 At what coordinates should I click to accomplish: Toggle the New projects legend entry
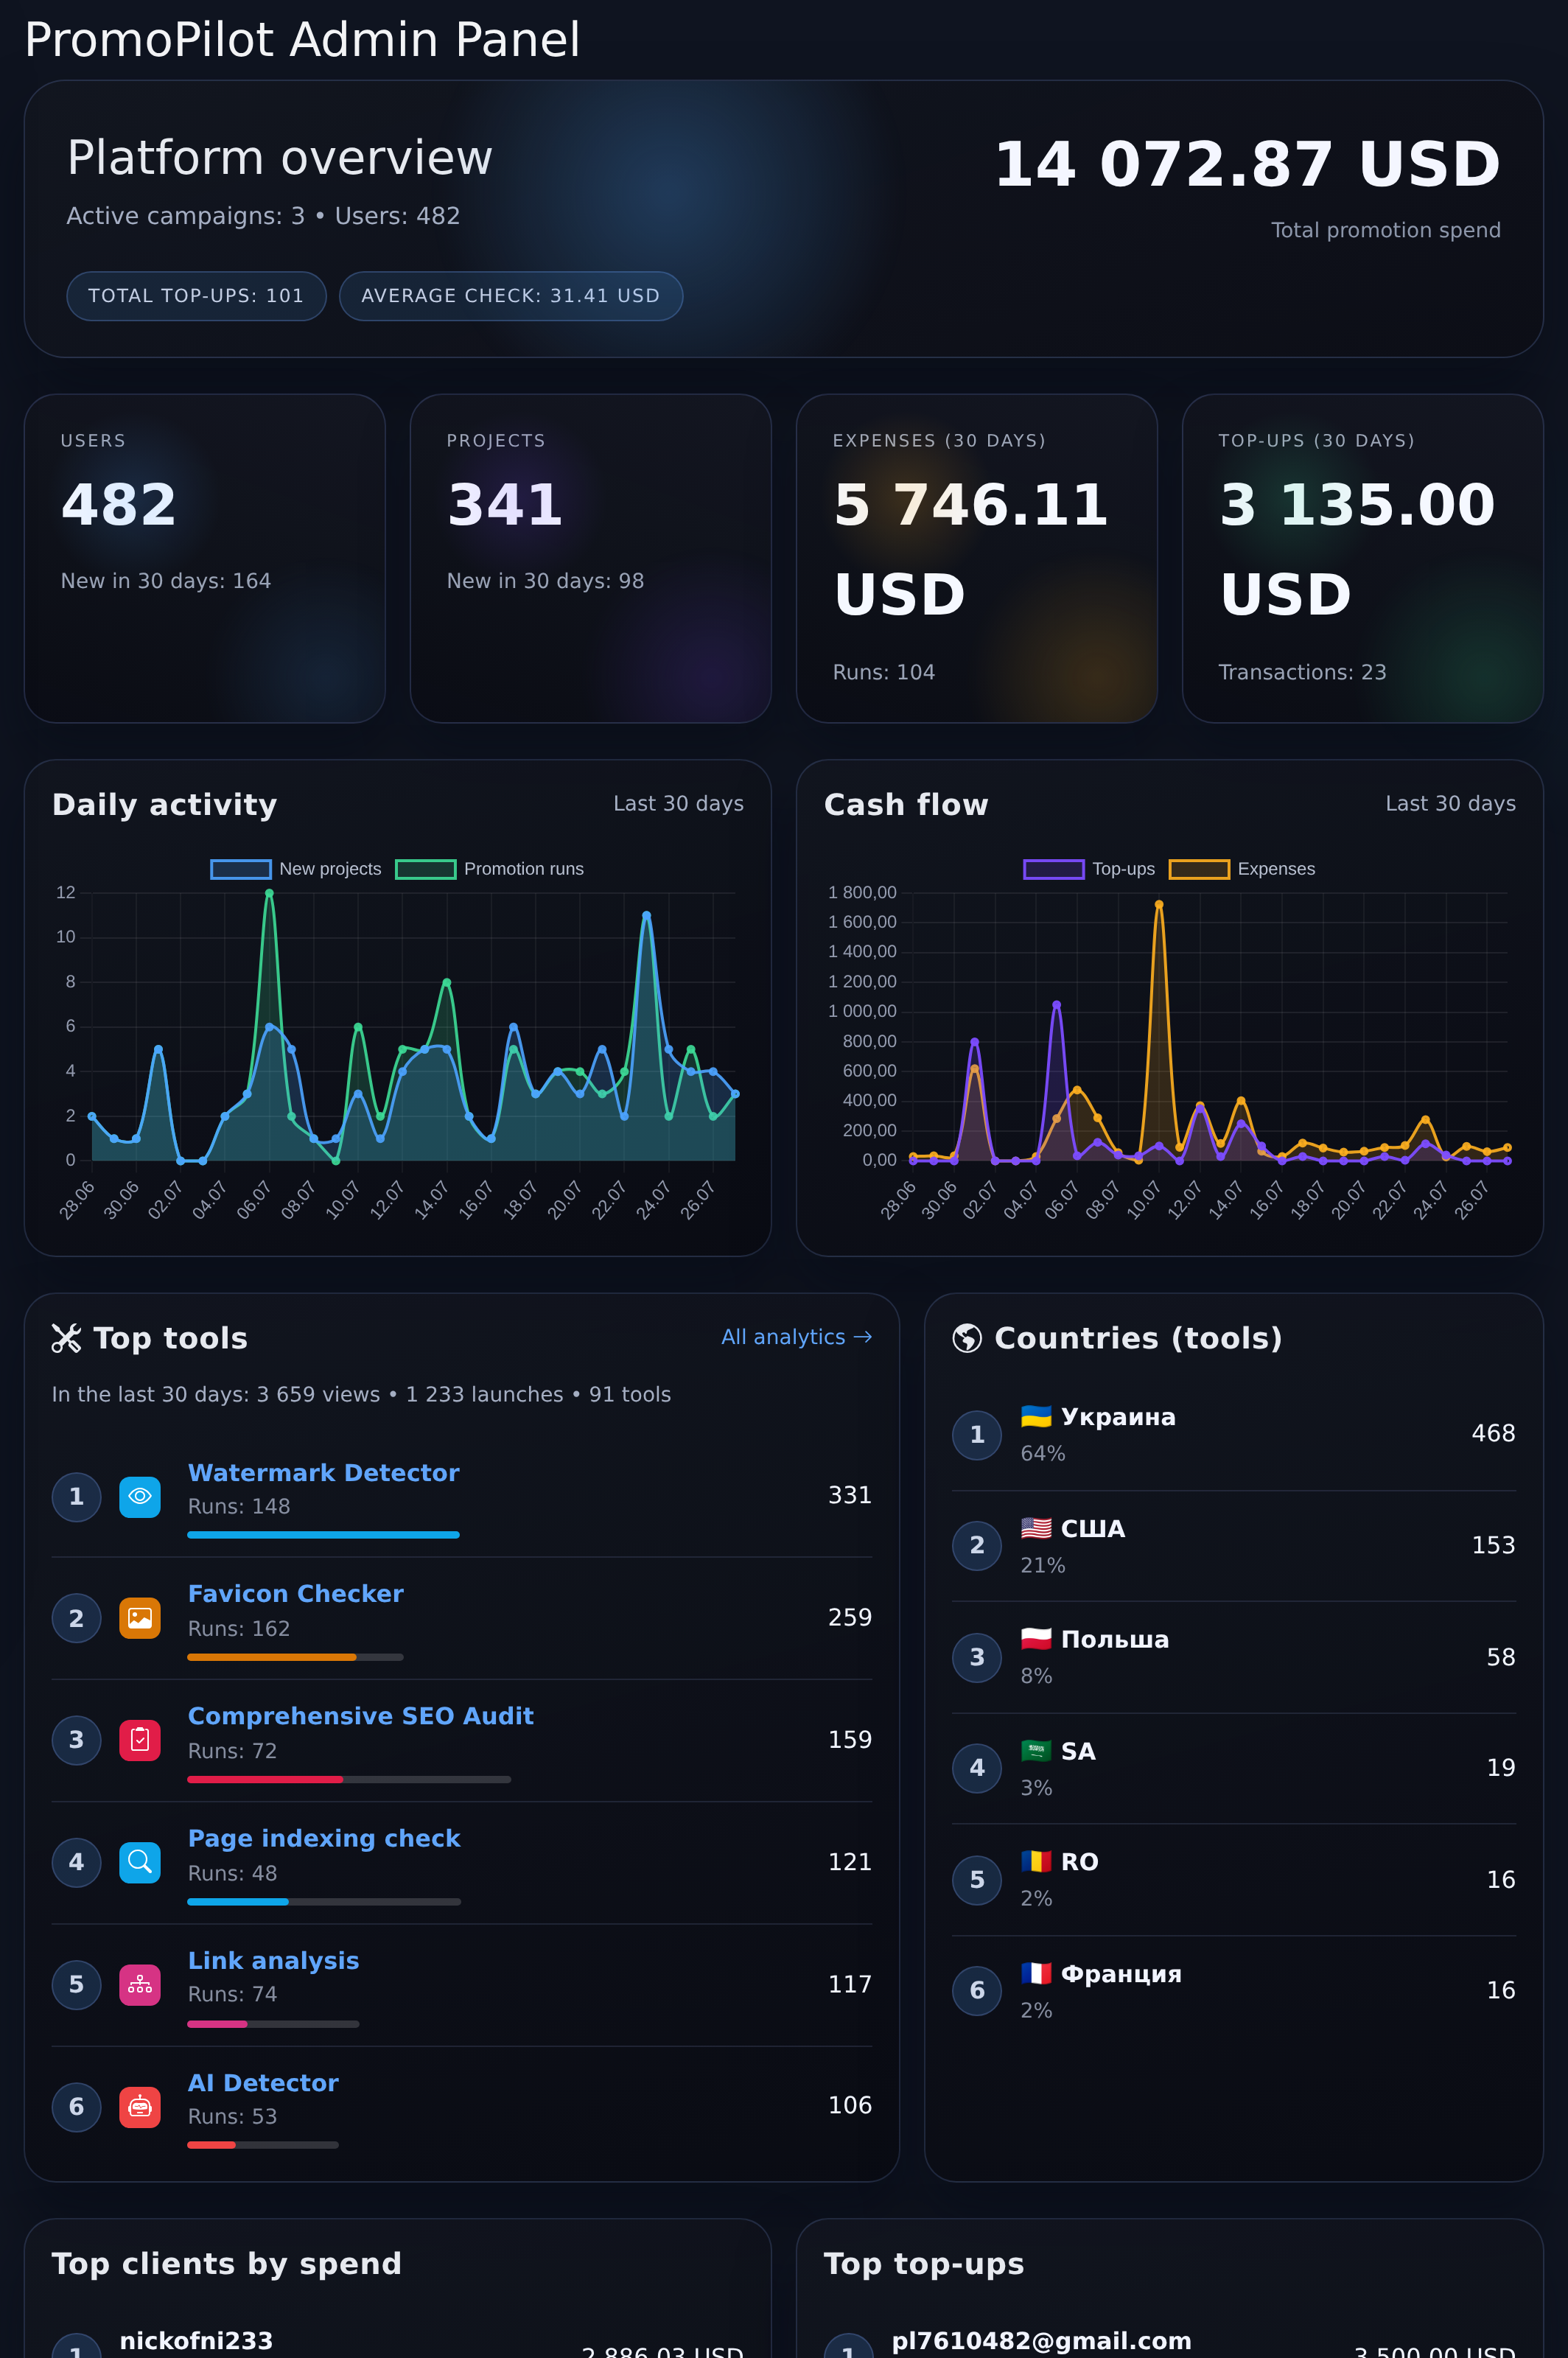pyautogui.click(x=296, y=869)
